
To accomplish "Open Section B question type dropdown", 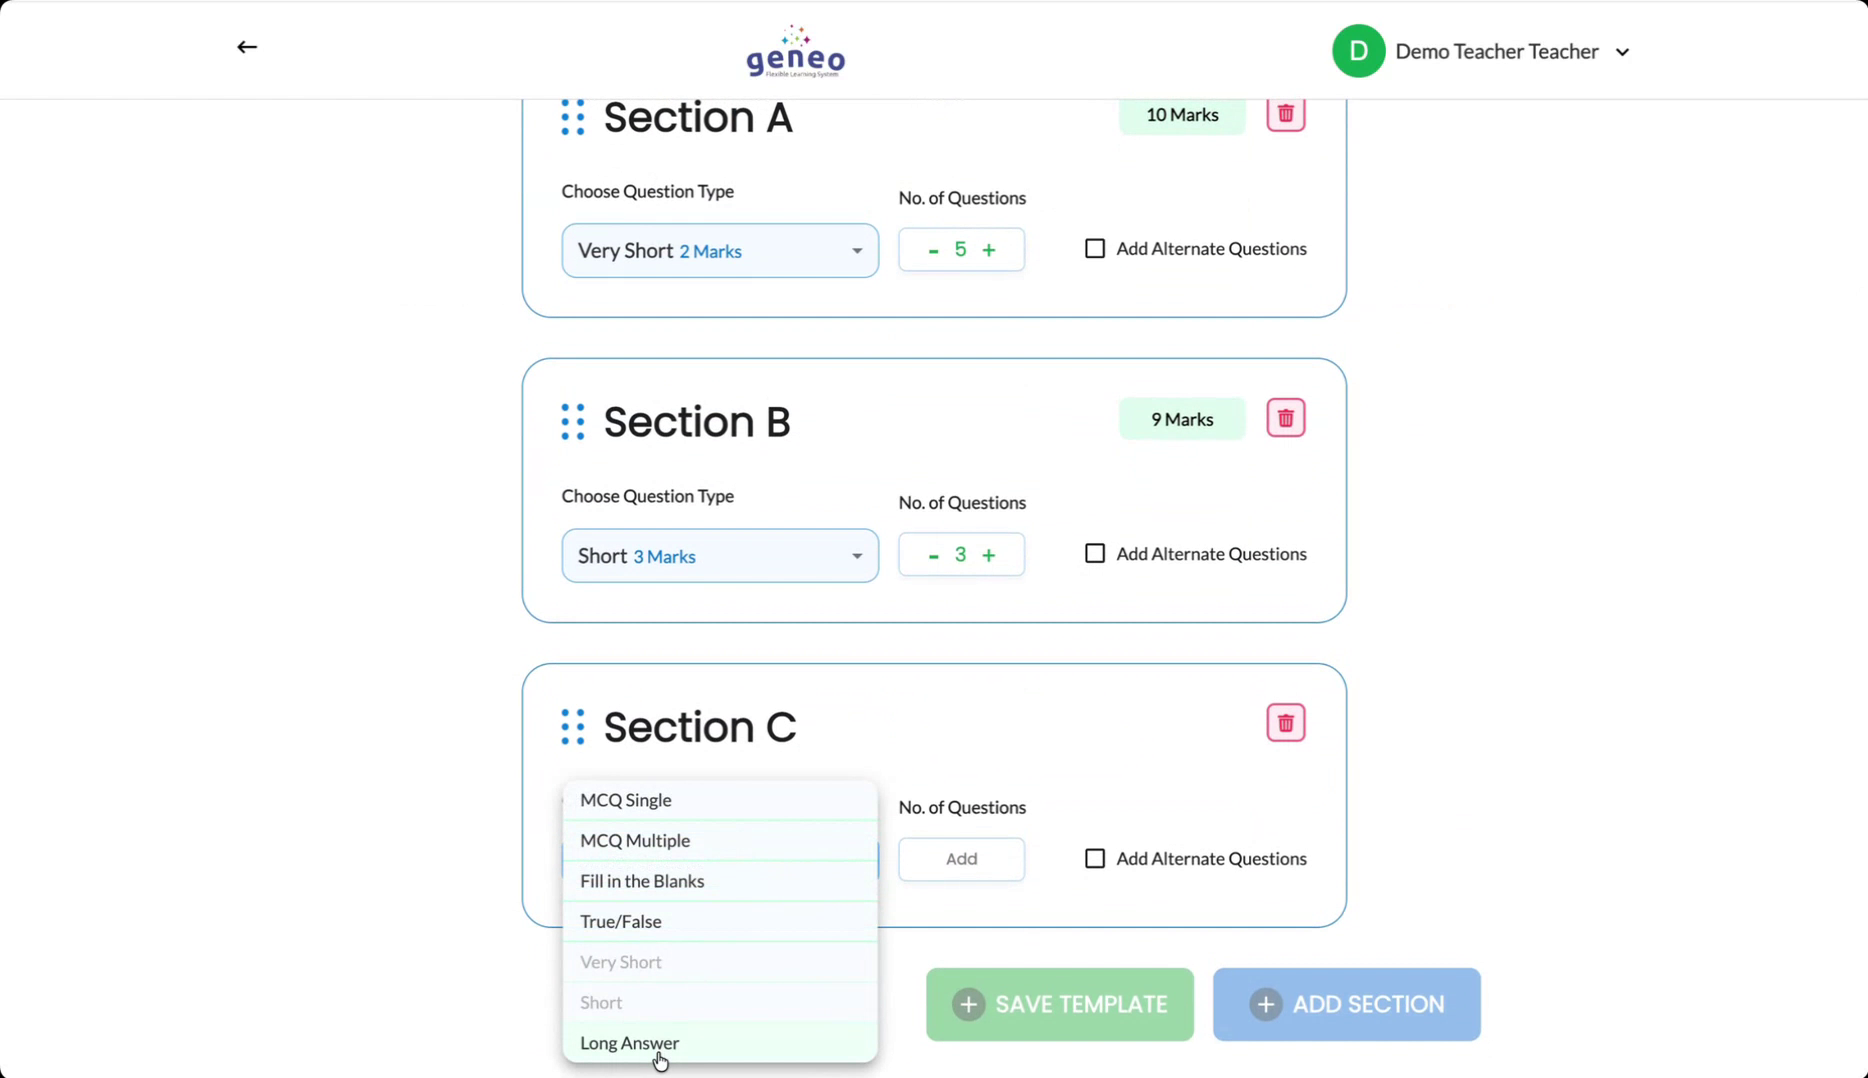I will [720, 556].
